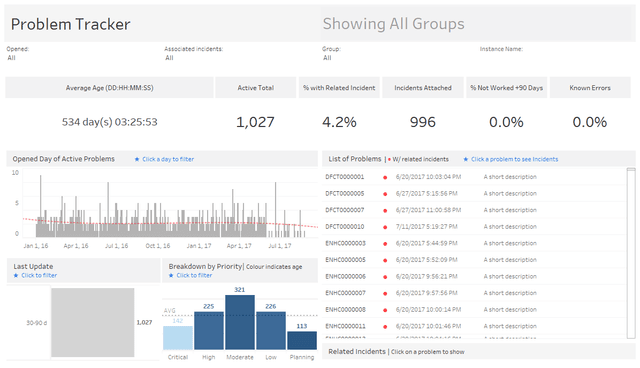Click the red dot beside ENHC0000008
The image size is (640, 368).
[x=385, y=310]
